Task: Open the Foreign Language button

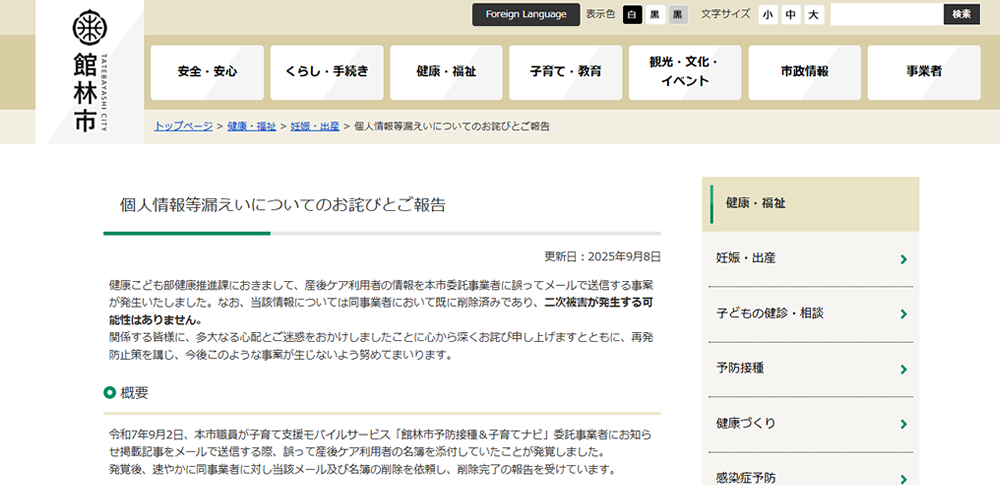Action: pos(526,14)
